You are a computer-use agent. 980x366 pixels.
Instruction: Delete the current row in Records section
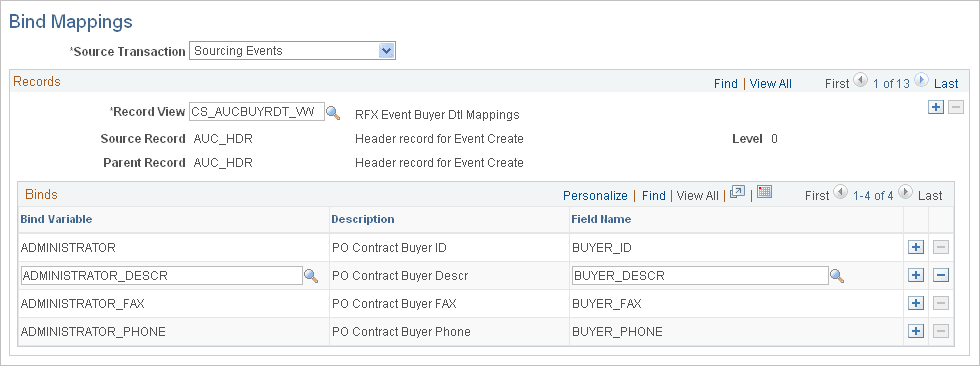pos(956,107)
